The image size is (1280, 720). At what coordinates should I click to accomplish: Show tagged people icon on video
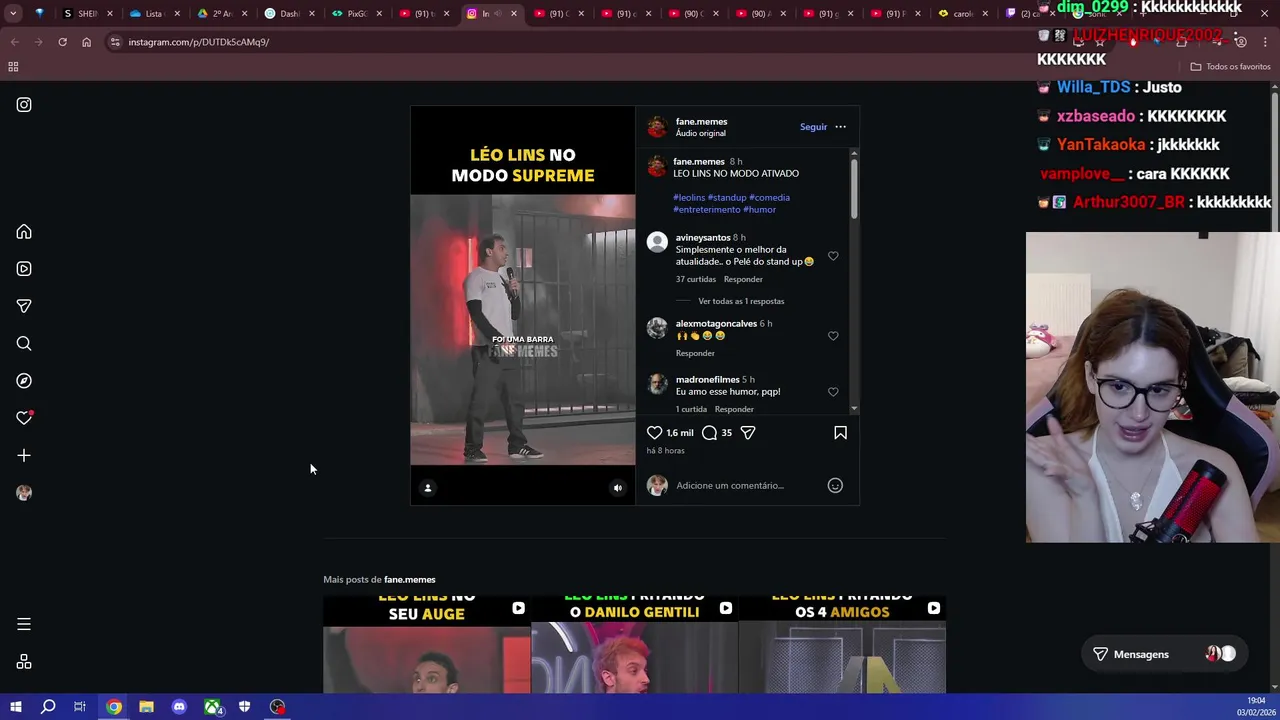point(428,488)
